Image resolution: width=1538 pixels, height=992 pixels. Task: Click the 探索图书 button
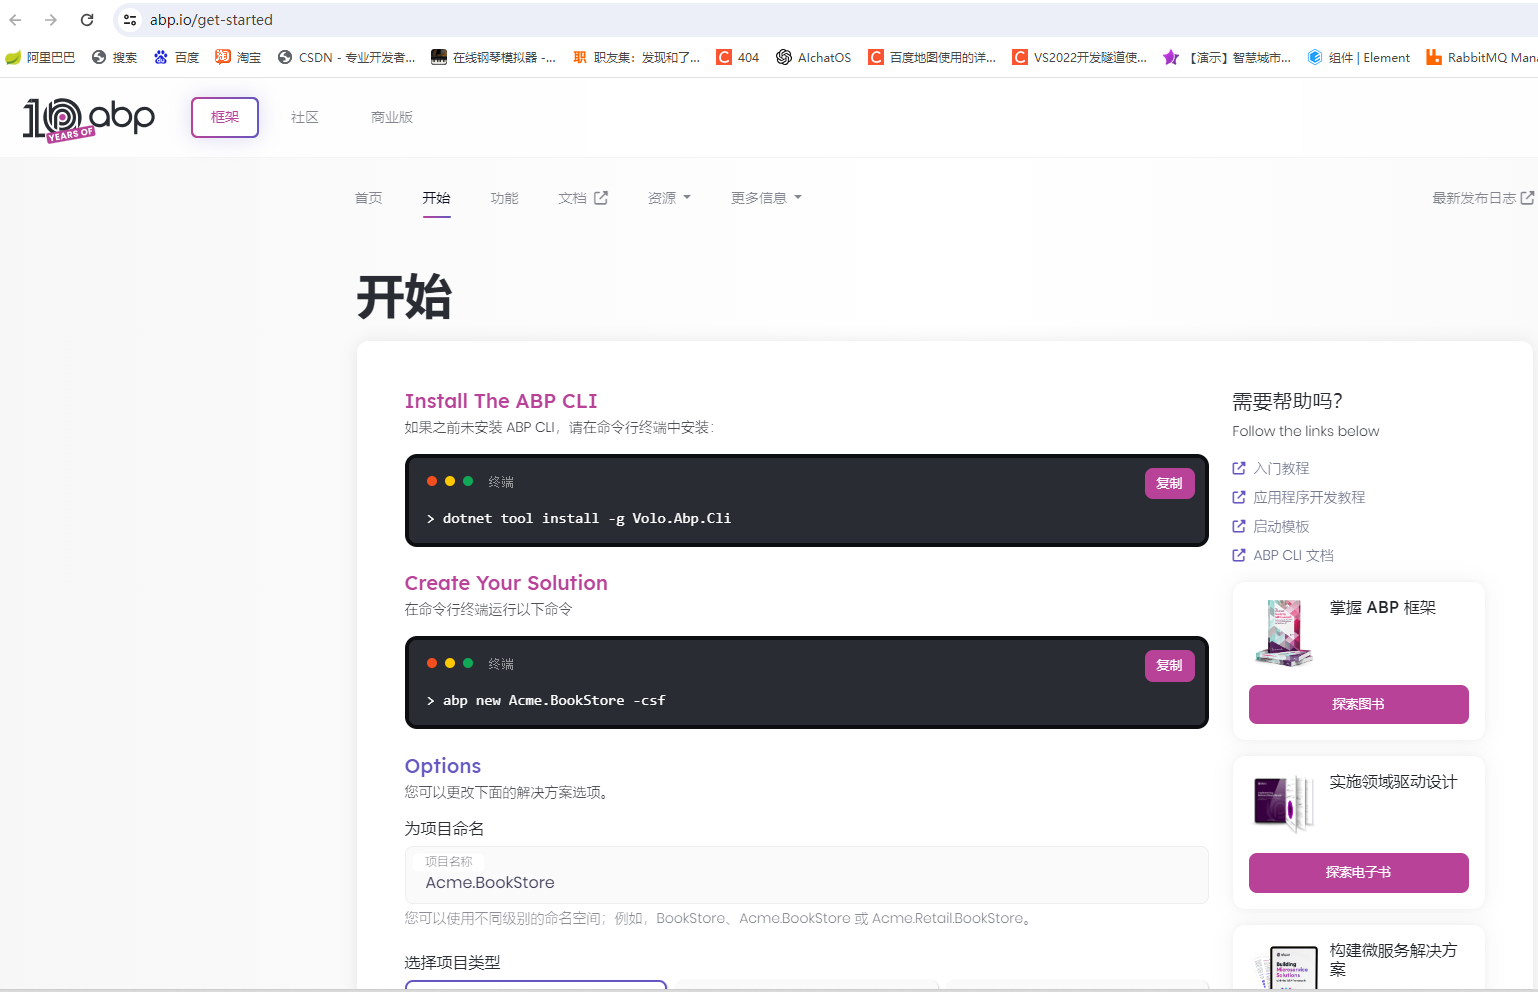coord(1358,704)
